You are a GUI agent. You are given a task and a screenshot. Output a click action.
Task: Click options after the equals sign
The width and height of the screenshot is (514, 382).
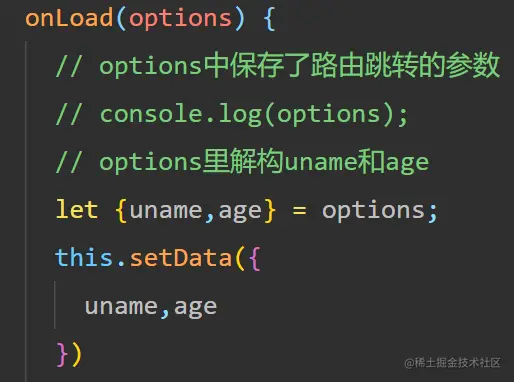[x=373, y=212]
